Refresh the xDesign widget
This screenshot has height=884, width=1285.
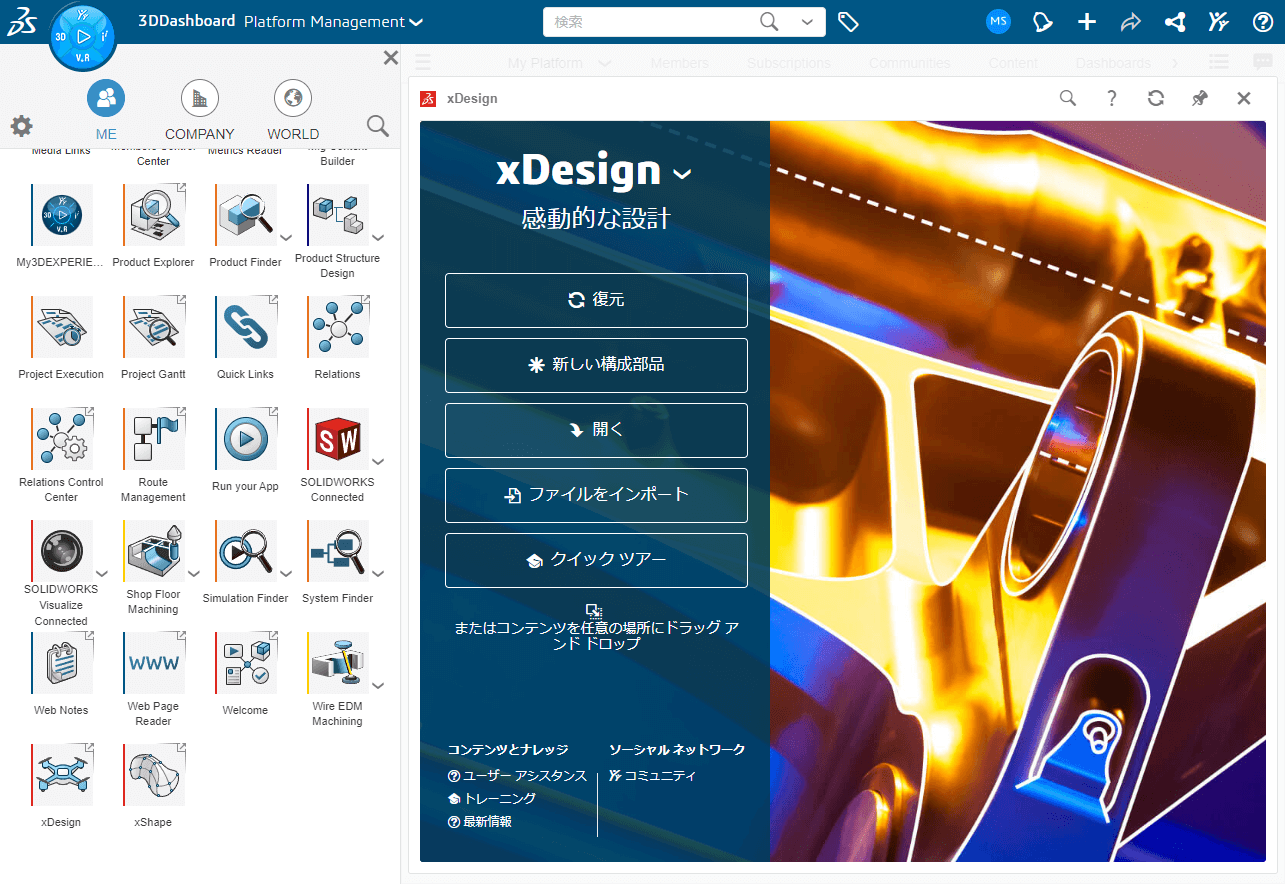(x=1155, y=98)
